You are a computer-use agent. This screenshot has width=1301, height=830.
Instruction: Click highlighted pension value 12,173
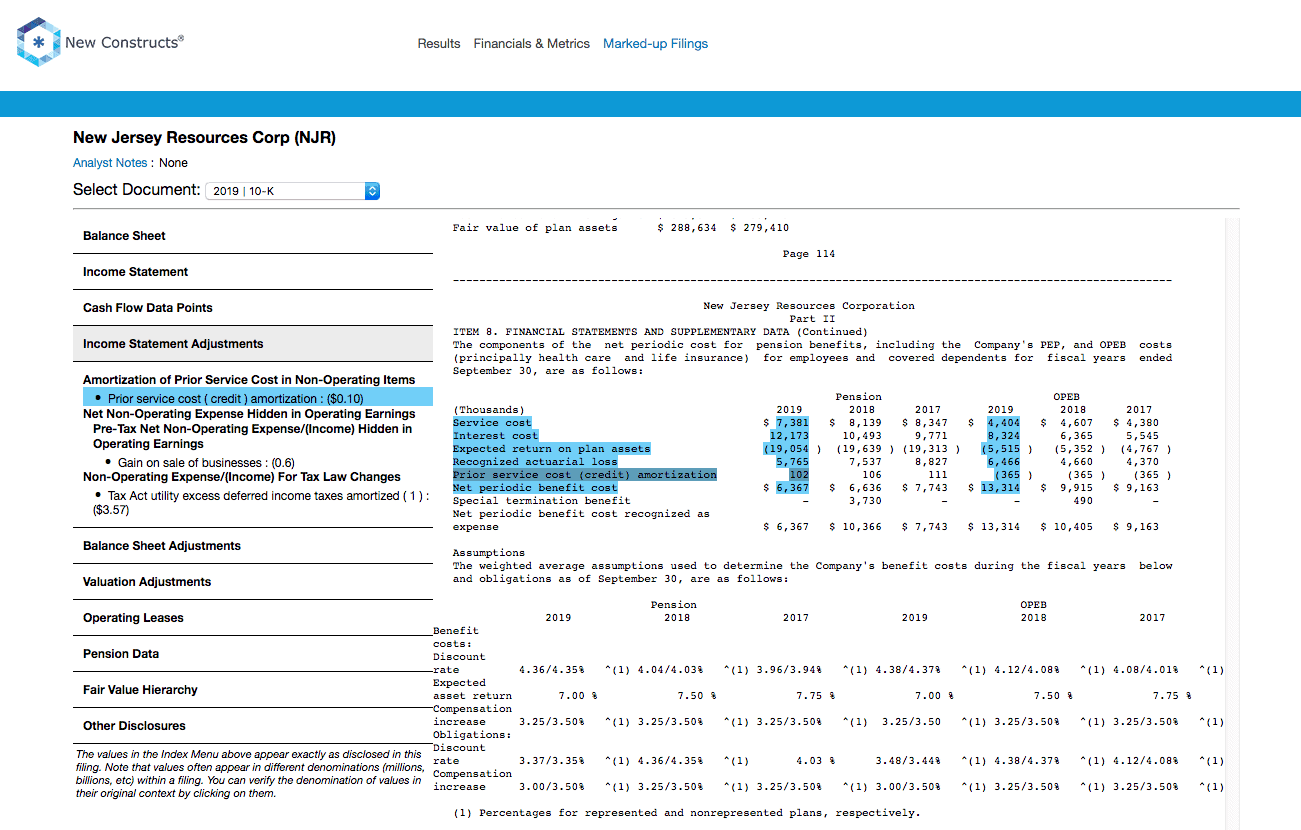789,436
